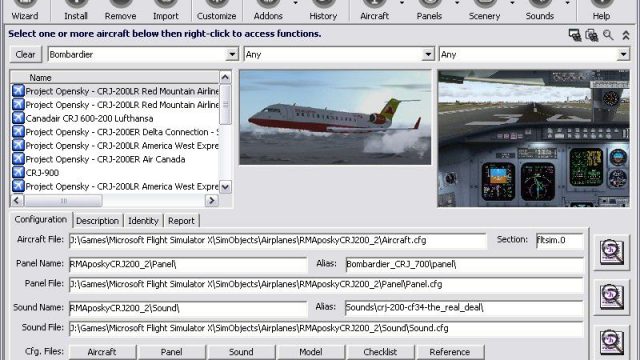Image resolution: width=640 pixels, height=360 pixels.
Task: Click the Aircraft File path field
Action: pyautogui.click(x=278, y=240)
